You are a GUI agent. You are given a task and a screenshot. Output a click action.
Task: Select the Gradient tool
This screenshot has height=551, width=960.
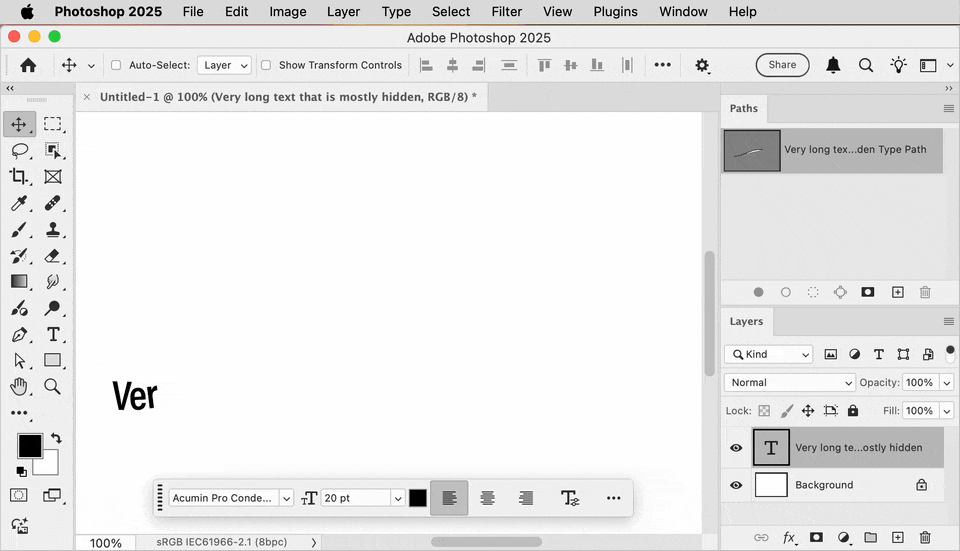click(19, 282)
